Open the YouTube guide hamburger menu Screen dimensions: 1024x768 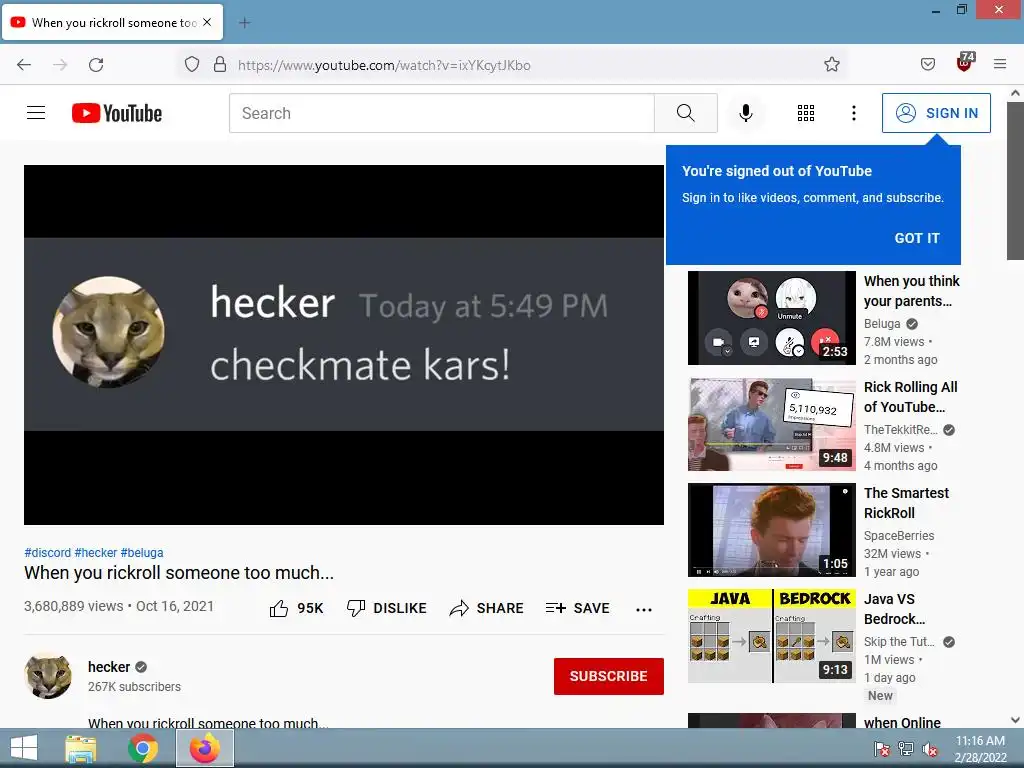pos(36,113)
